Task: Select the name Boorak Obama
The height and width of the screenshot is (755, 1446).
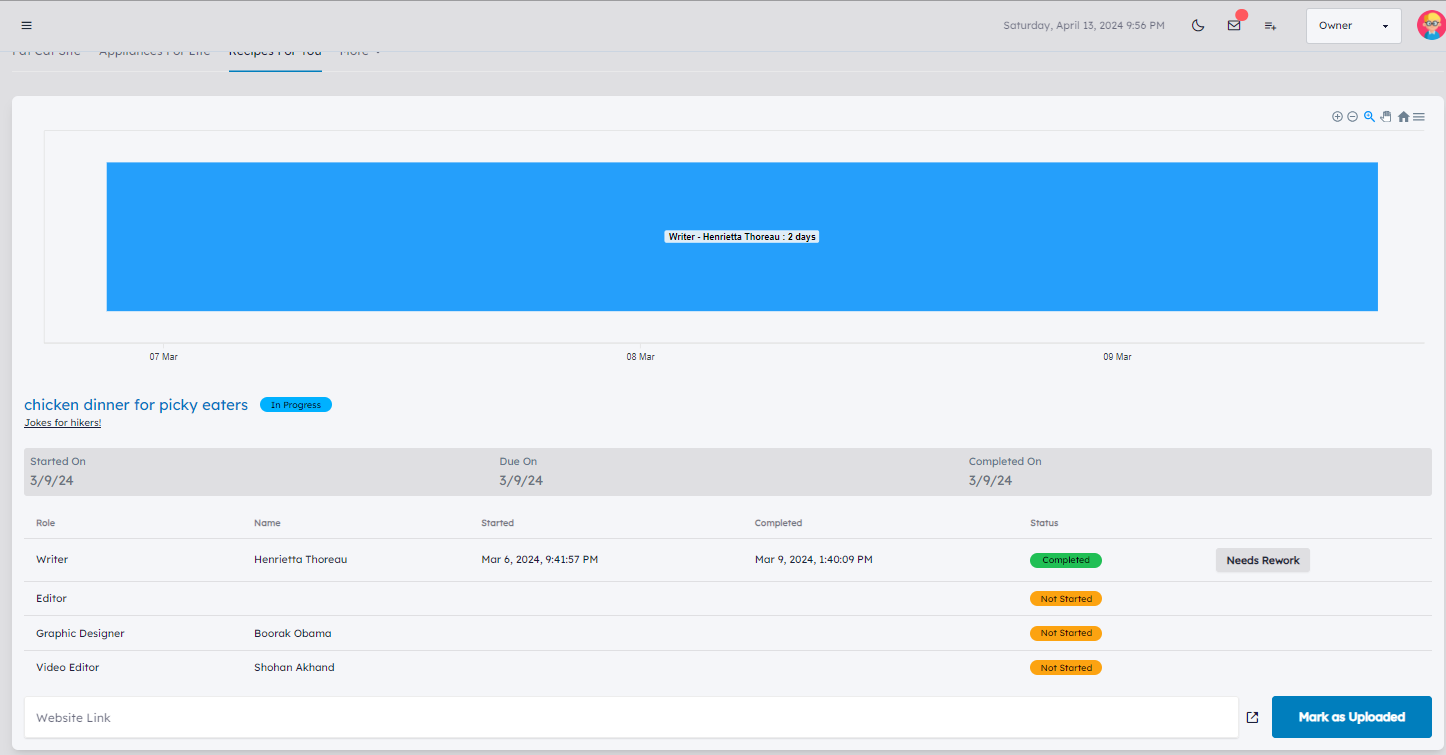Action: pyautogui.click(x=293, y=633)
